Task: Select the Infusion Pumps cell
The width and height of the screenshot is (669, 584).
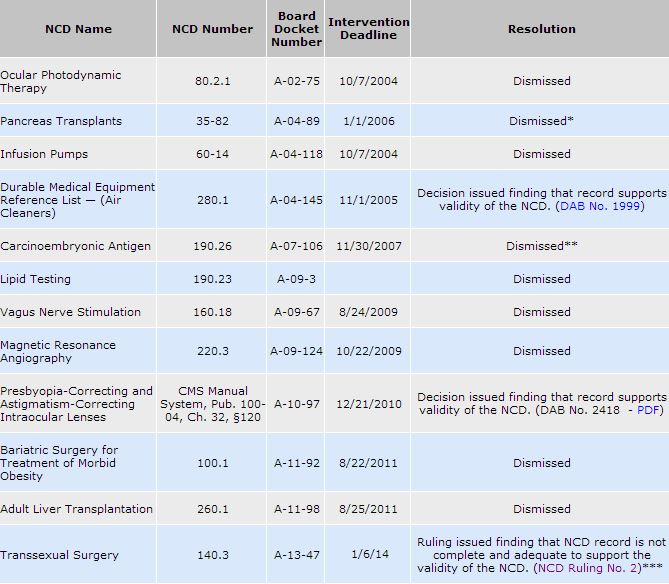Action: (x=78, y=154)
